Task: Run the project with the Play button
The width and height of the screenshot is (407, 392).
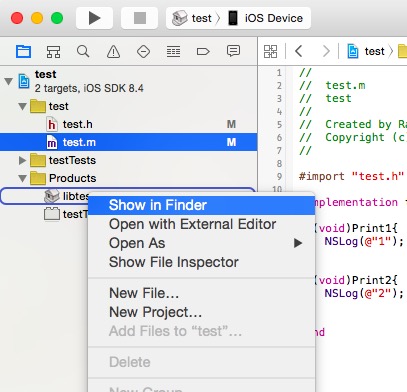Action: click(x=94, y=18)
